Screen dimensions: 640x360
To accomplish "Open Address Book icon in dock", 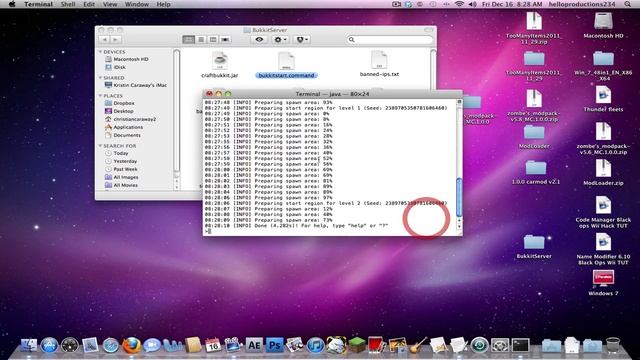I will pos(193,345).
